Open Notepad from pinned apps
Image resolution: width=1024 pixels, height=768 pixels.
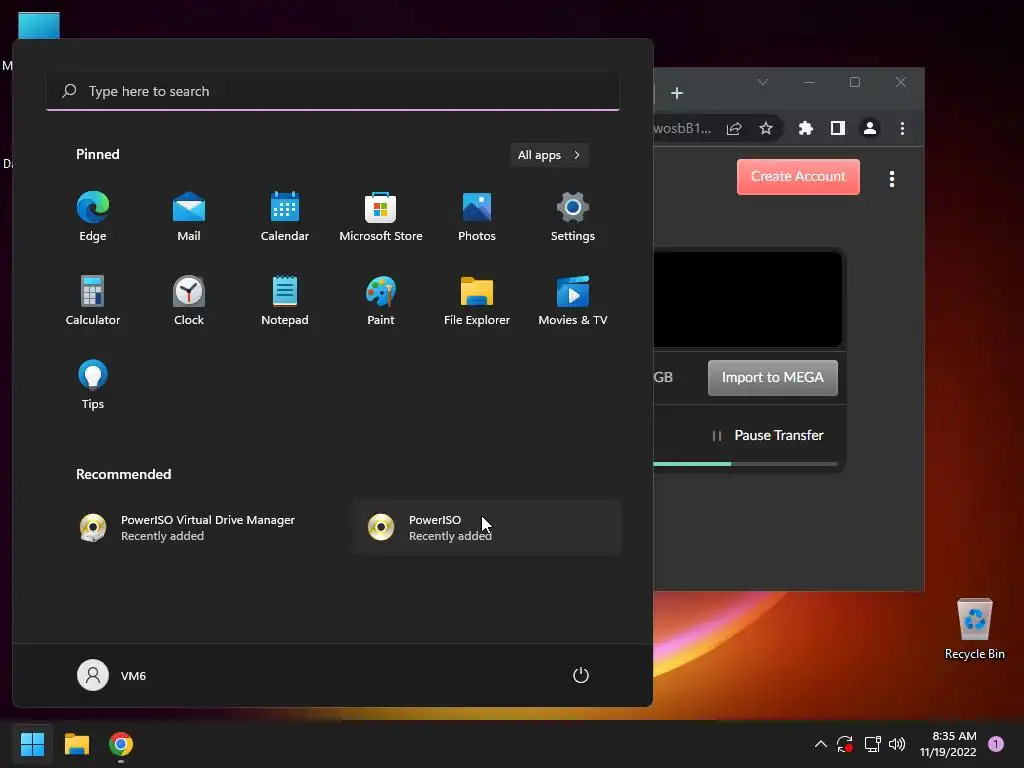[285, 300]
